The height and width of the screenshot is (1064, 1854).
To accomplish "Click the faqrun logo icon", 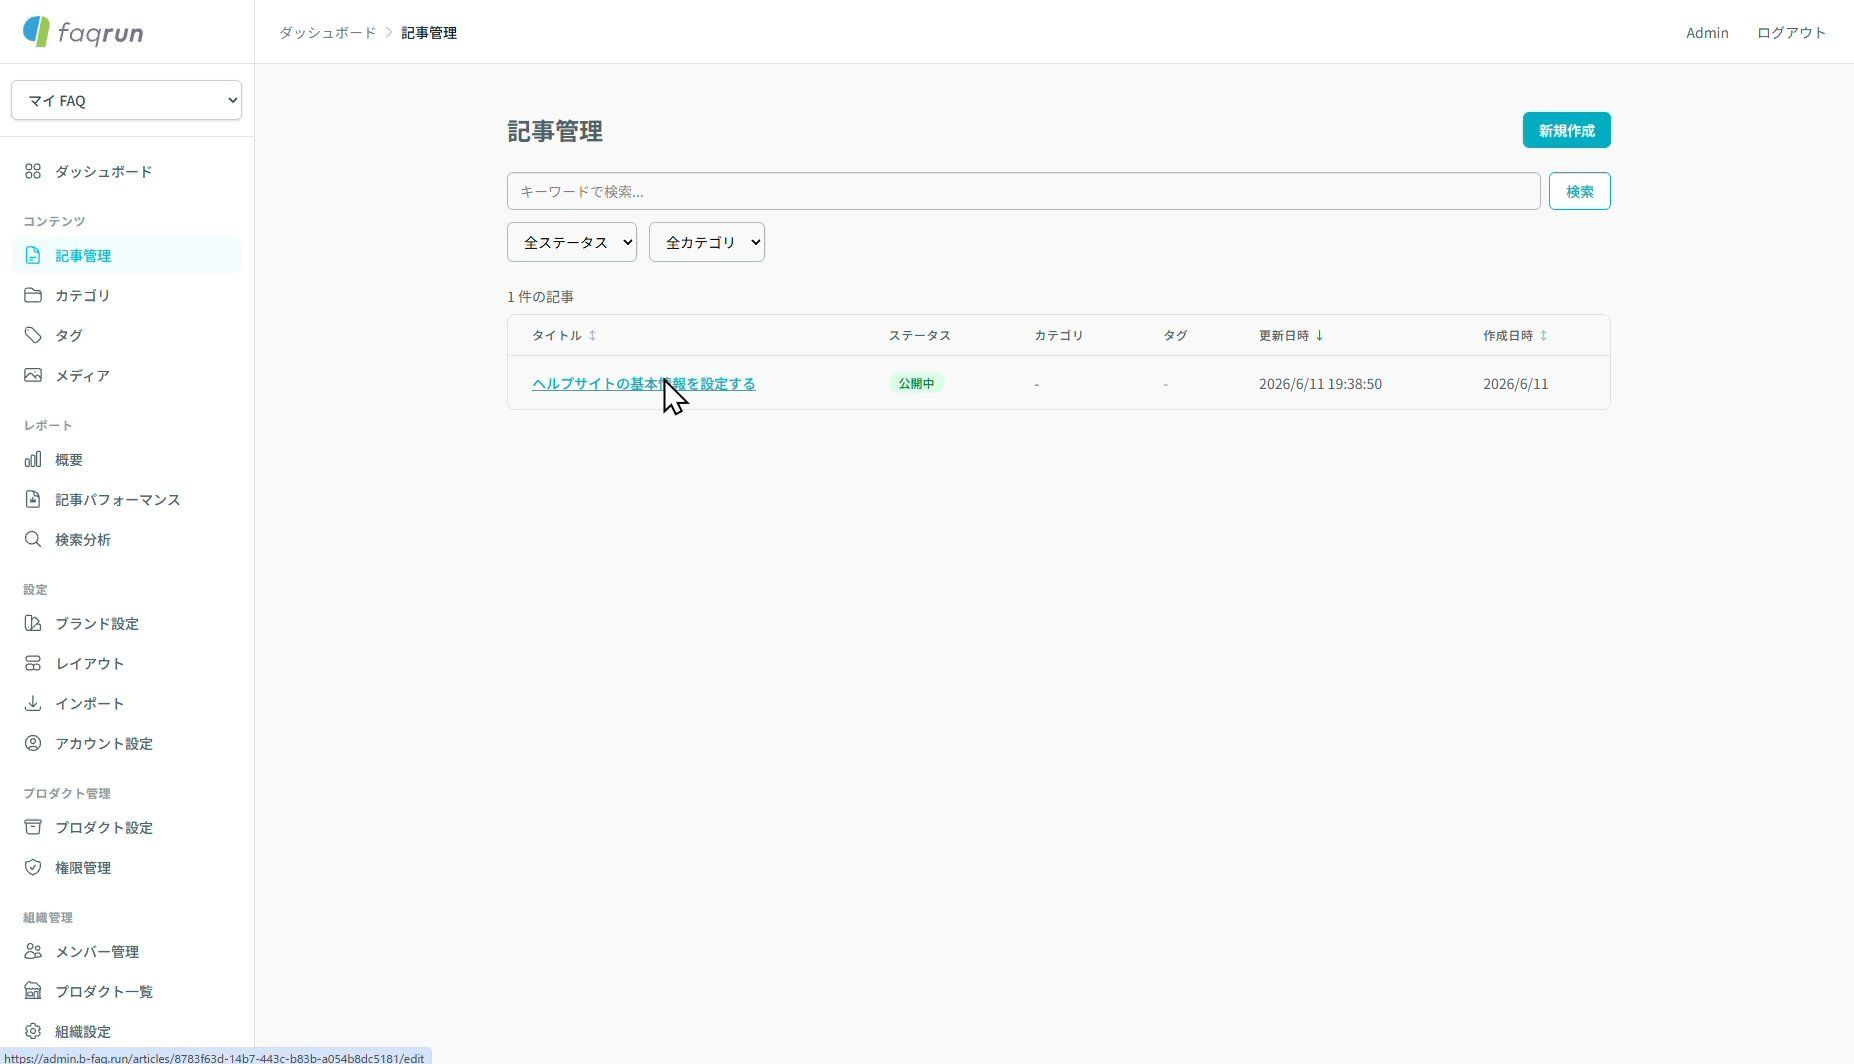I will click(36, 32).
